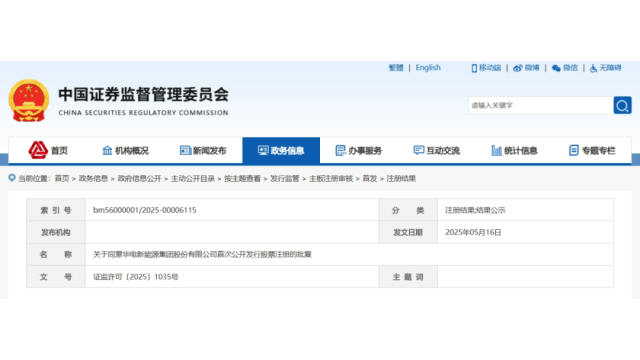Click the Weibo icon in top bar

(518, 68)
